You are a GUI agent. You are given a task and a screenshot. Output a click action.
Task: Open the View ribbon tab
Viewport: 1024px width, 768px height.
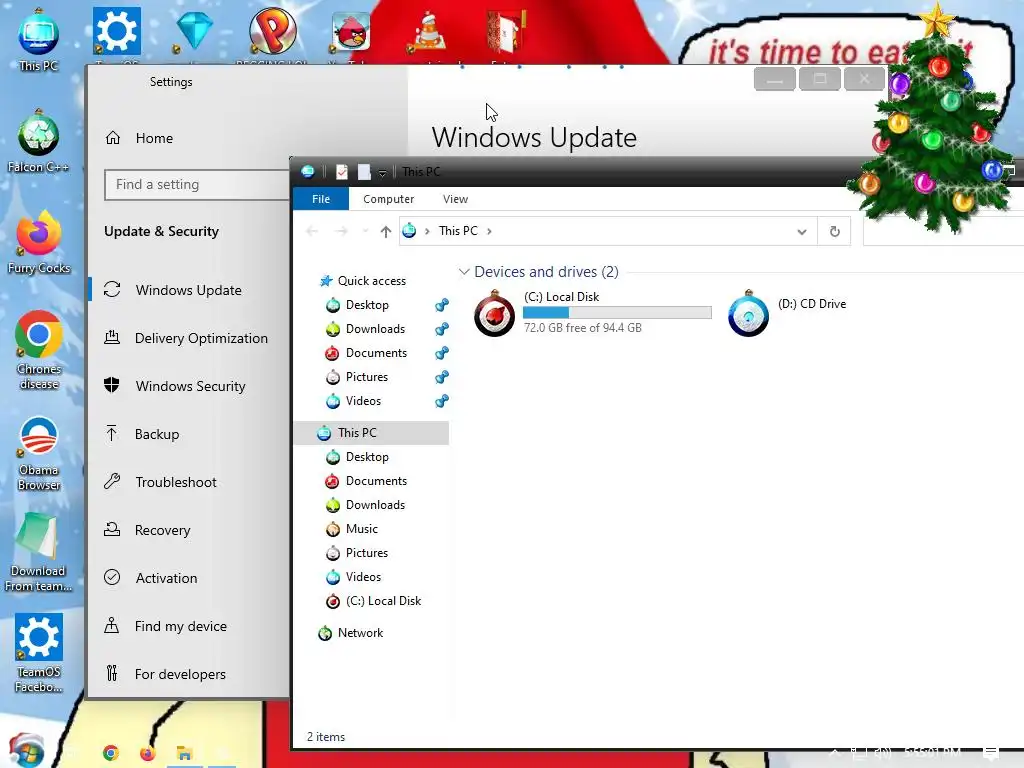click(x=455, y=199)
